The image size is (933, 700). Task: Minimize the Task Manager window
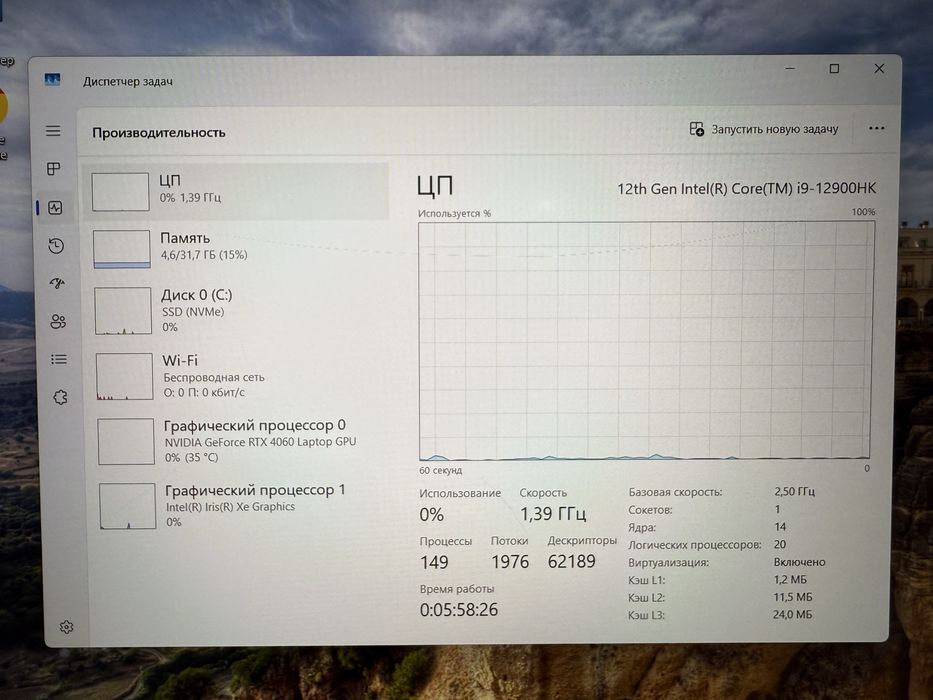pos(790,68)
